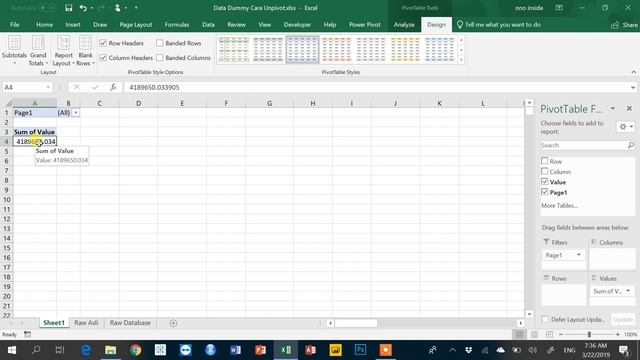
Task: Open the Blank Rows tool
Action: (85, 50)
